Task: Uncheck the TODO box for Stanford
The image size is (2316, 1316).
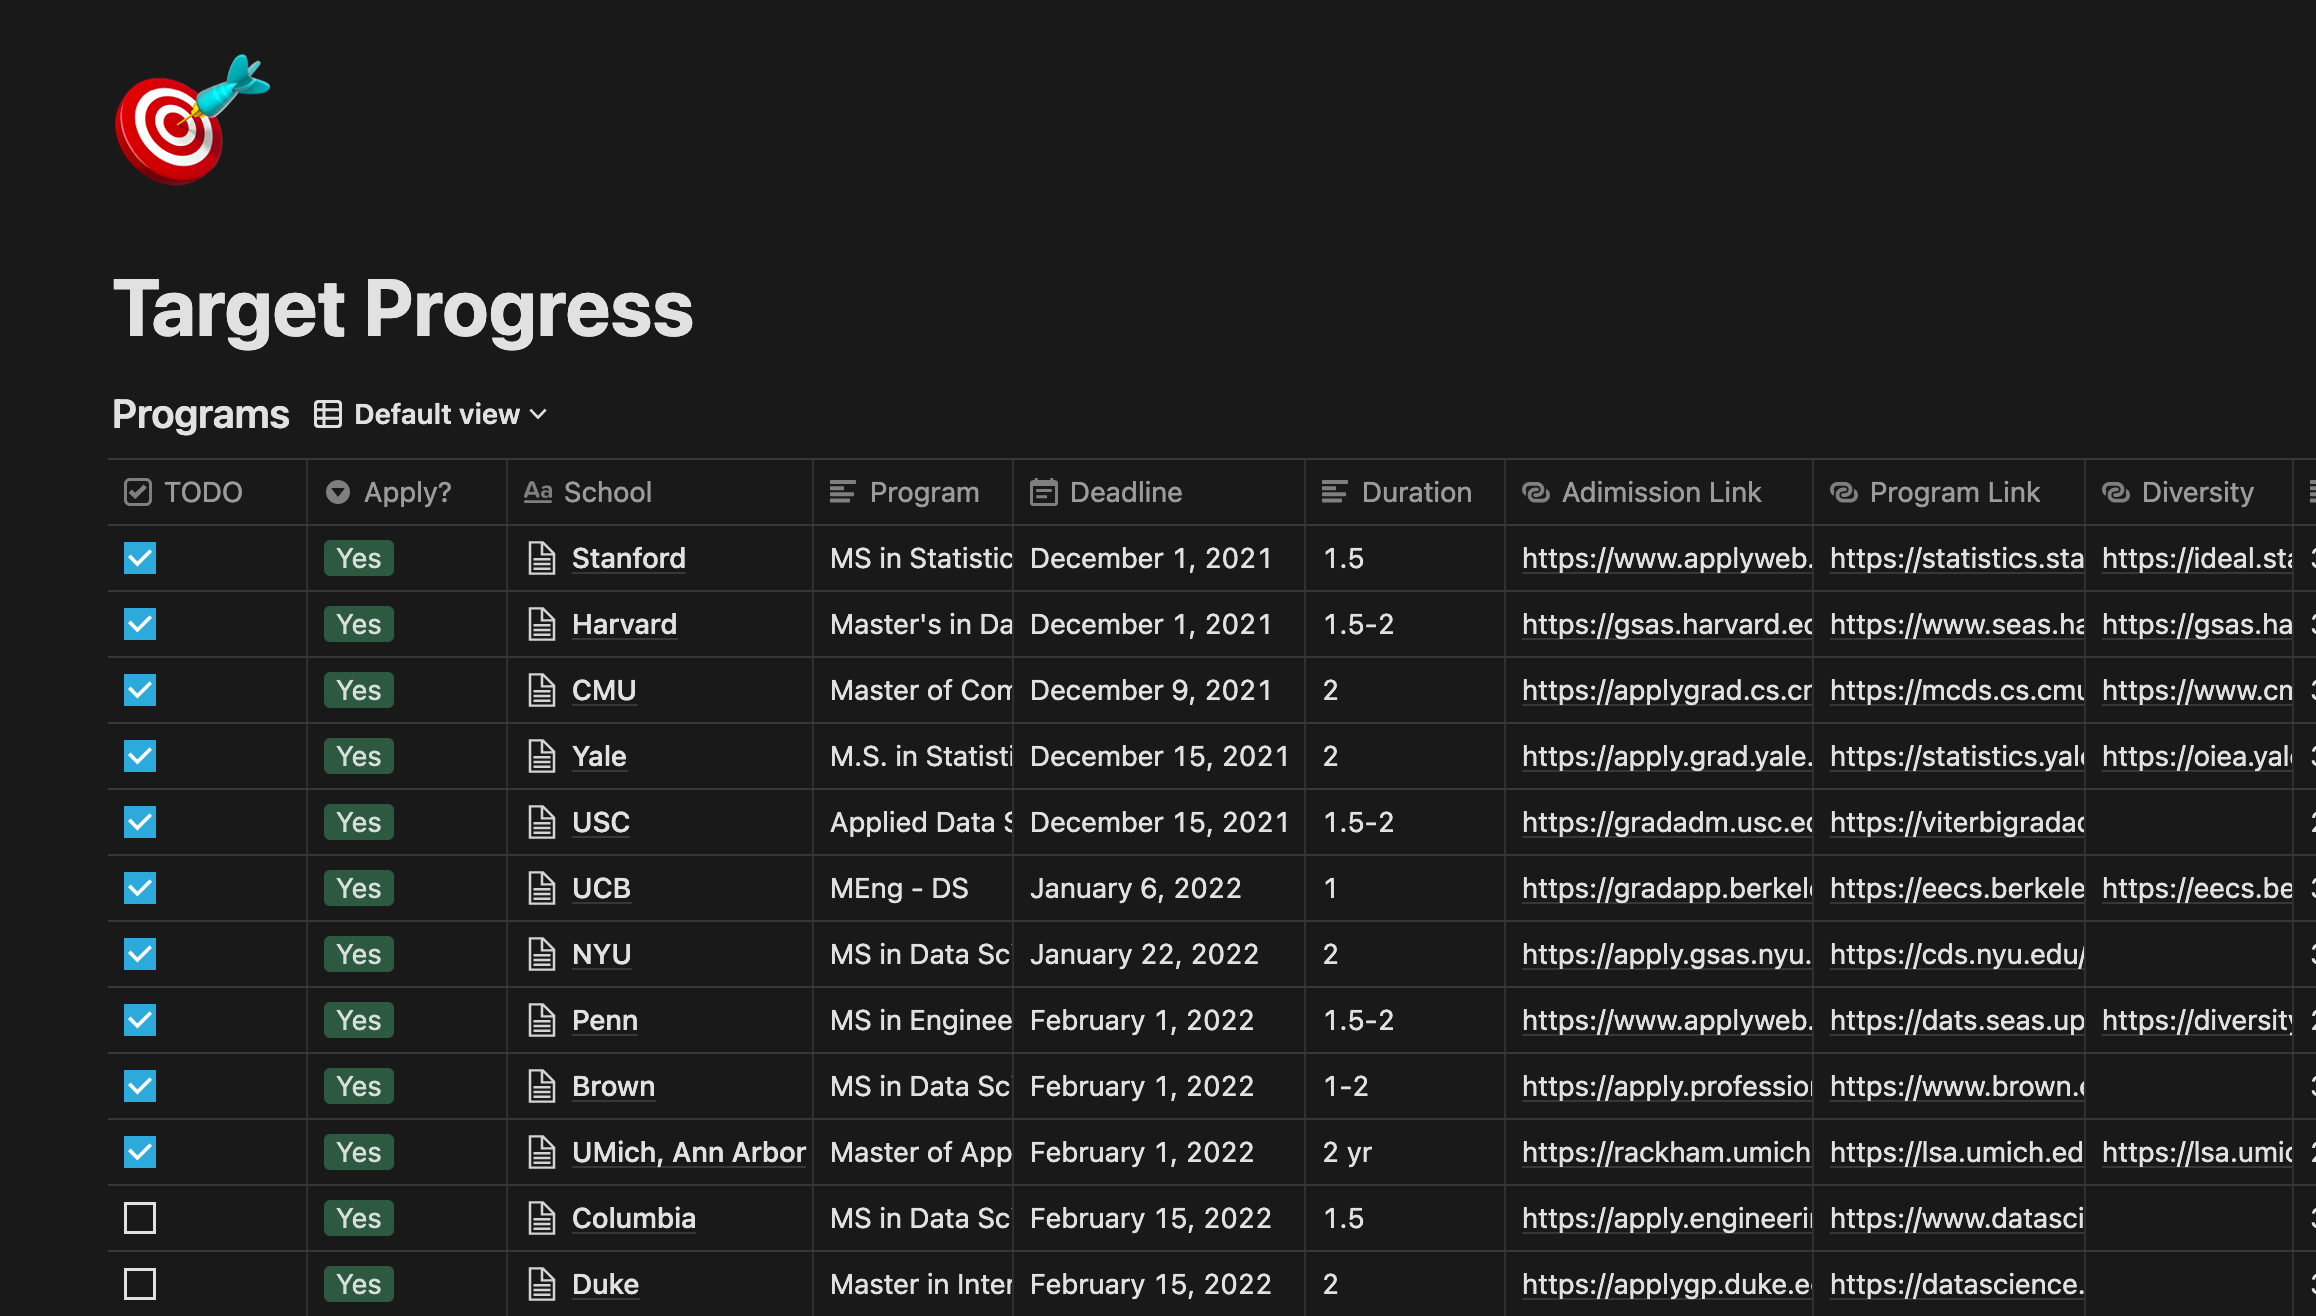Action: pos(140,558)
